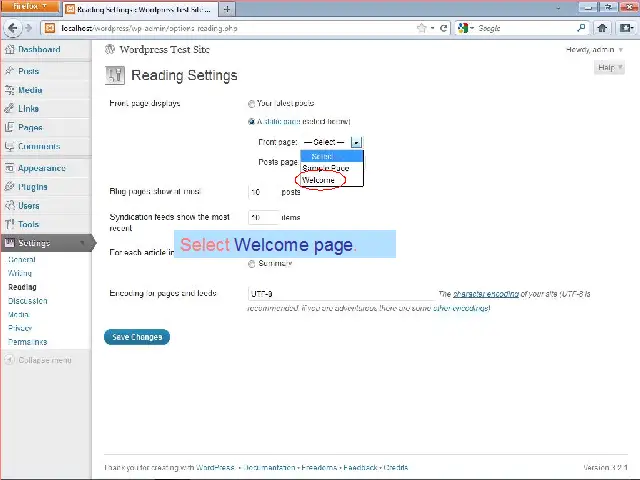Click the Save Changes button
Screen dimensions: 640x480
coord(137,337)
